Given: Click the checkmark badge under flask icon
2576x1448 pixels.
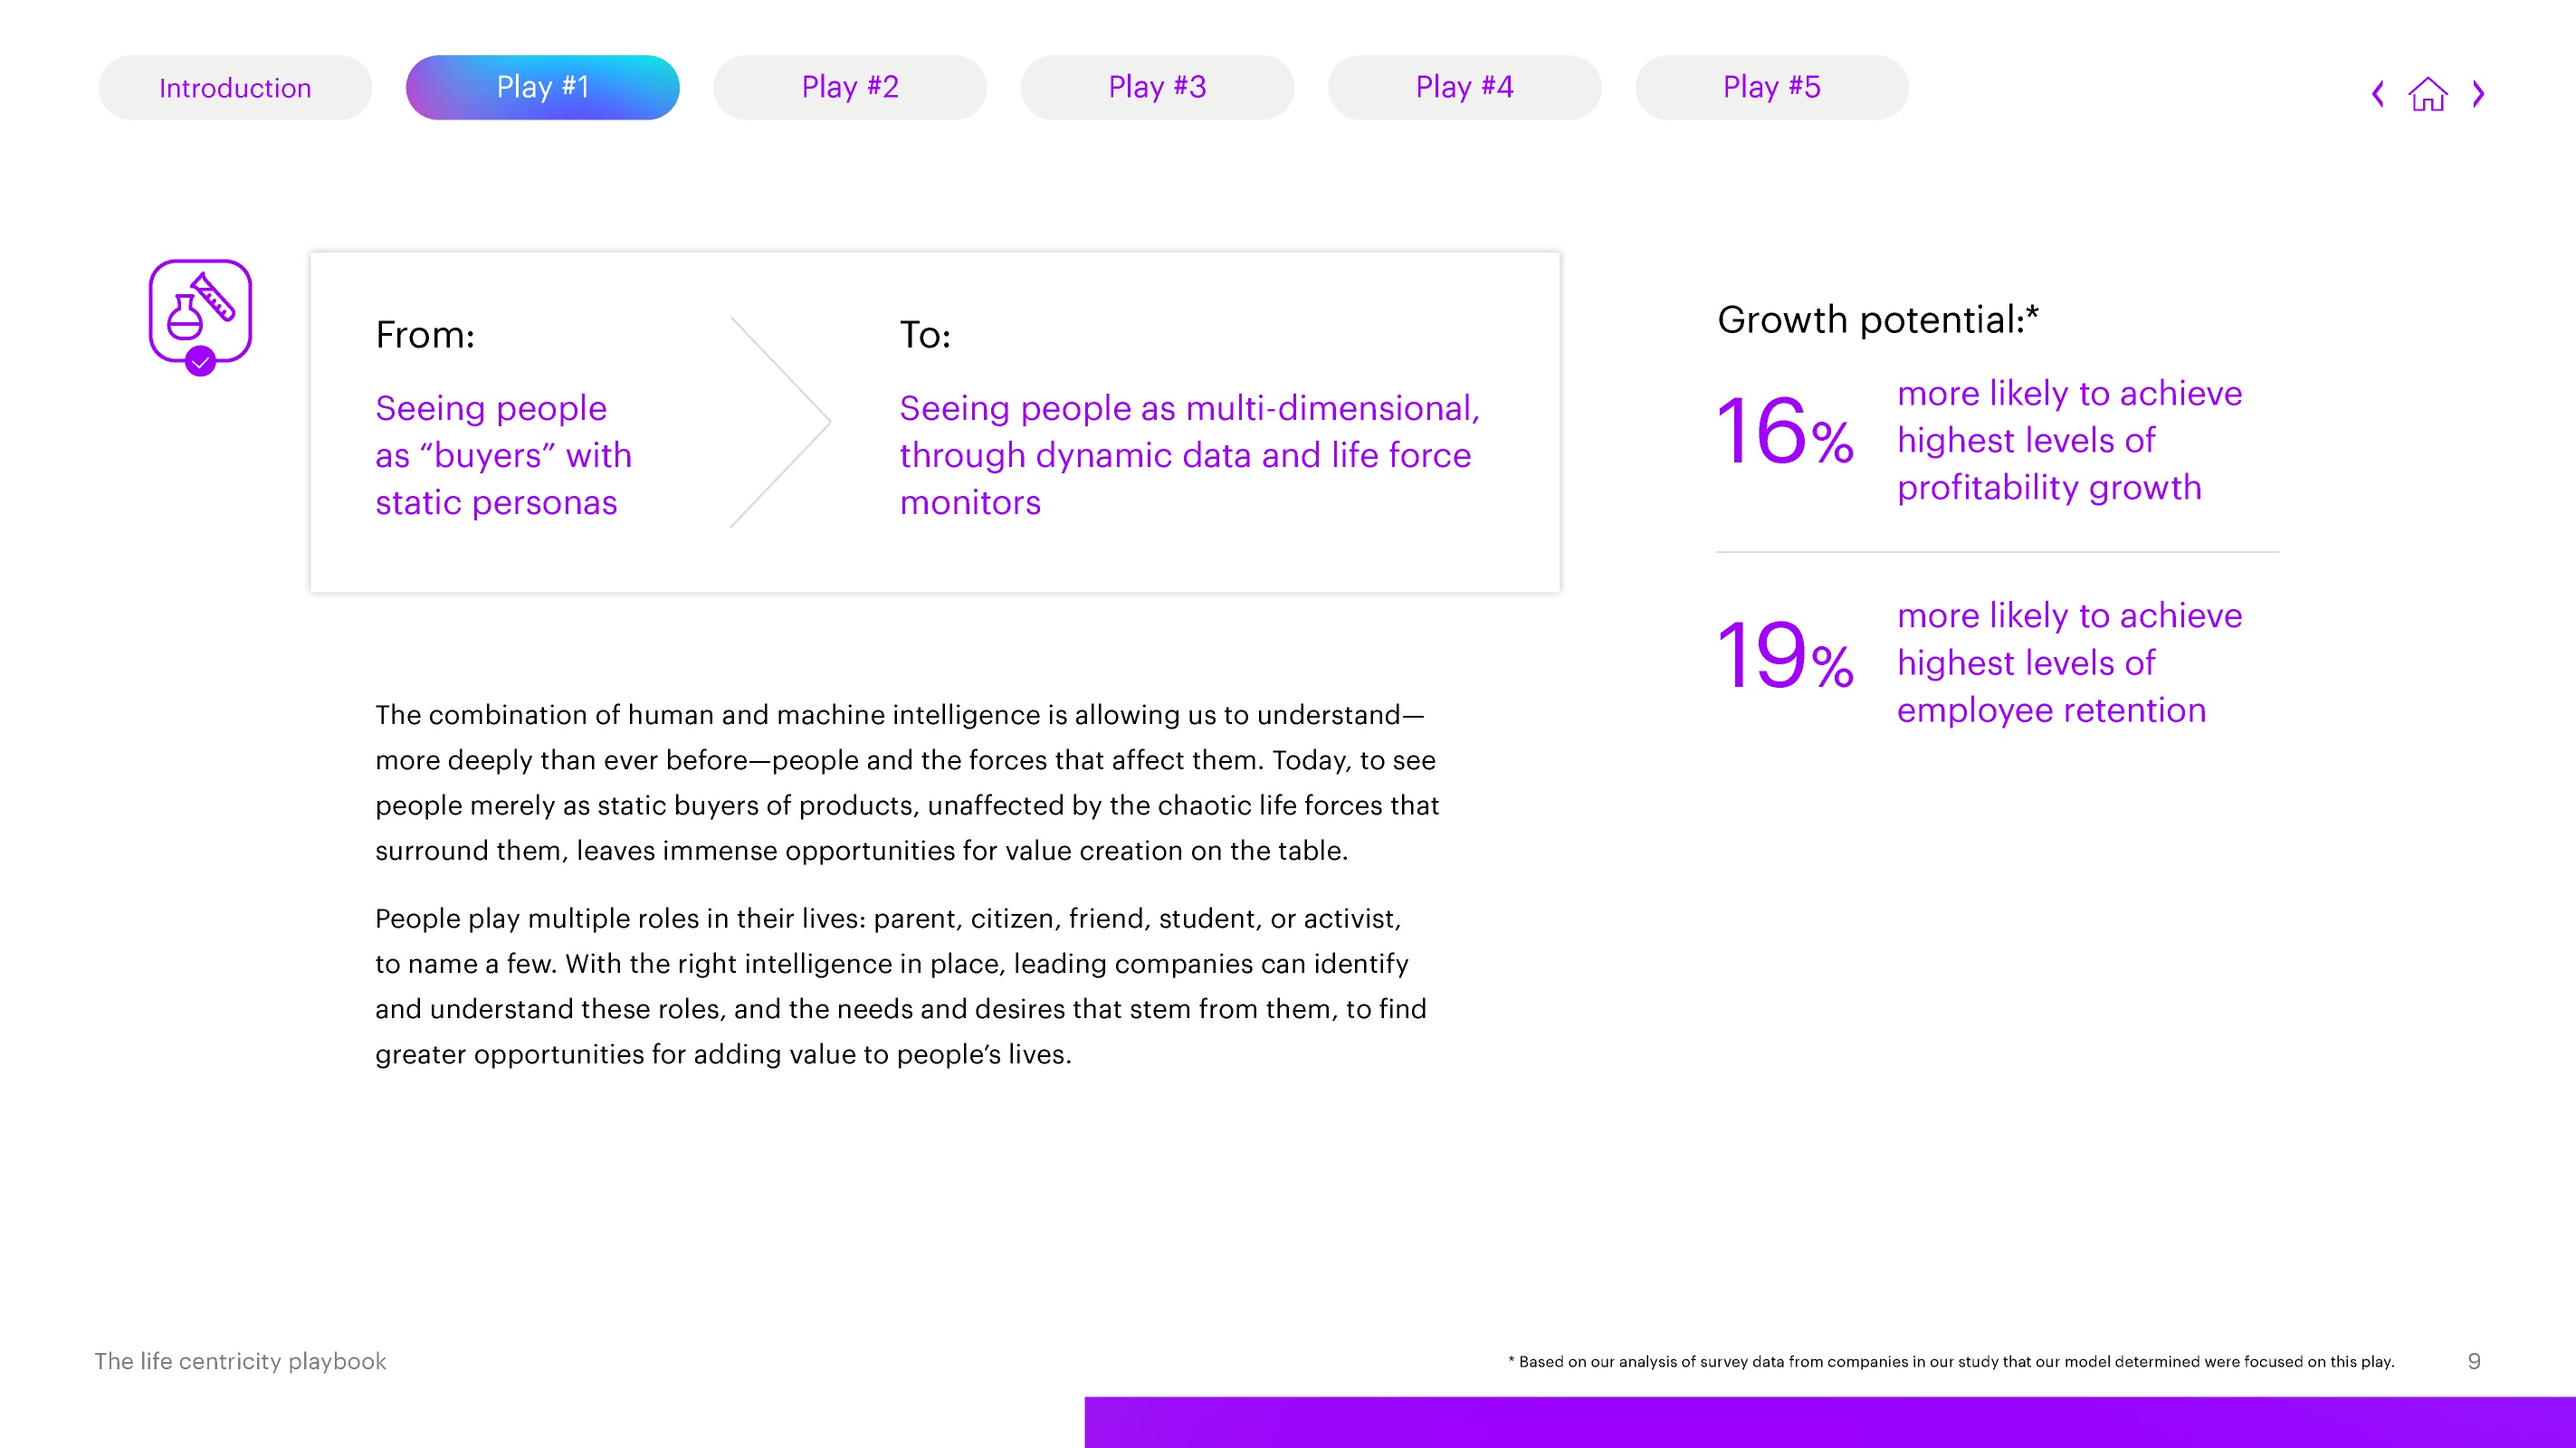Looking at the screenshot, I should [201, 362].
